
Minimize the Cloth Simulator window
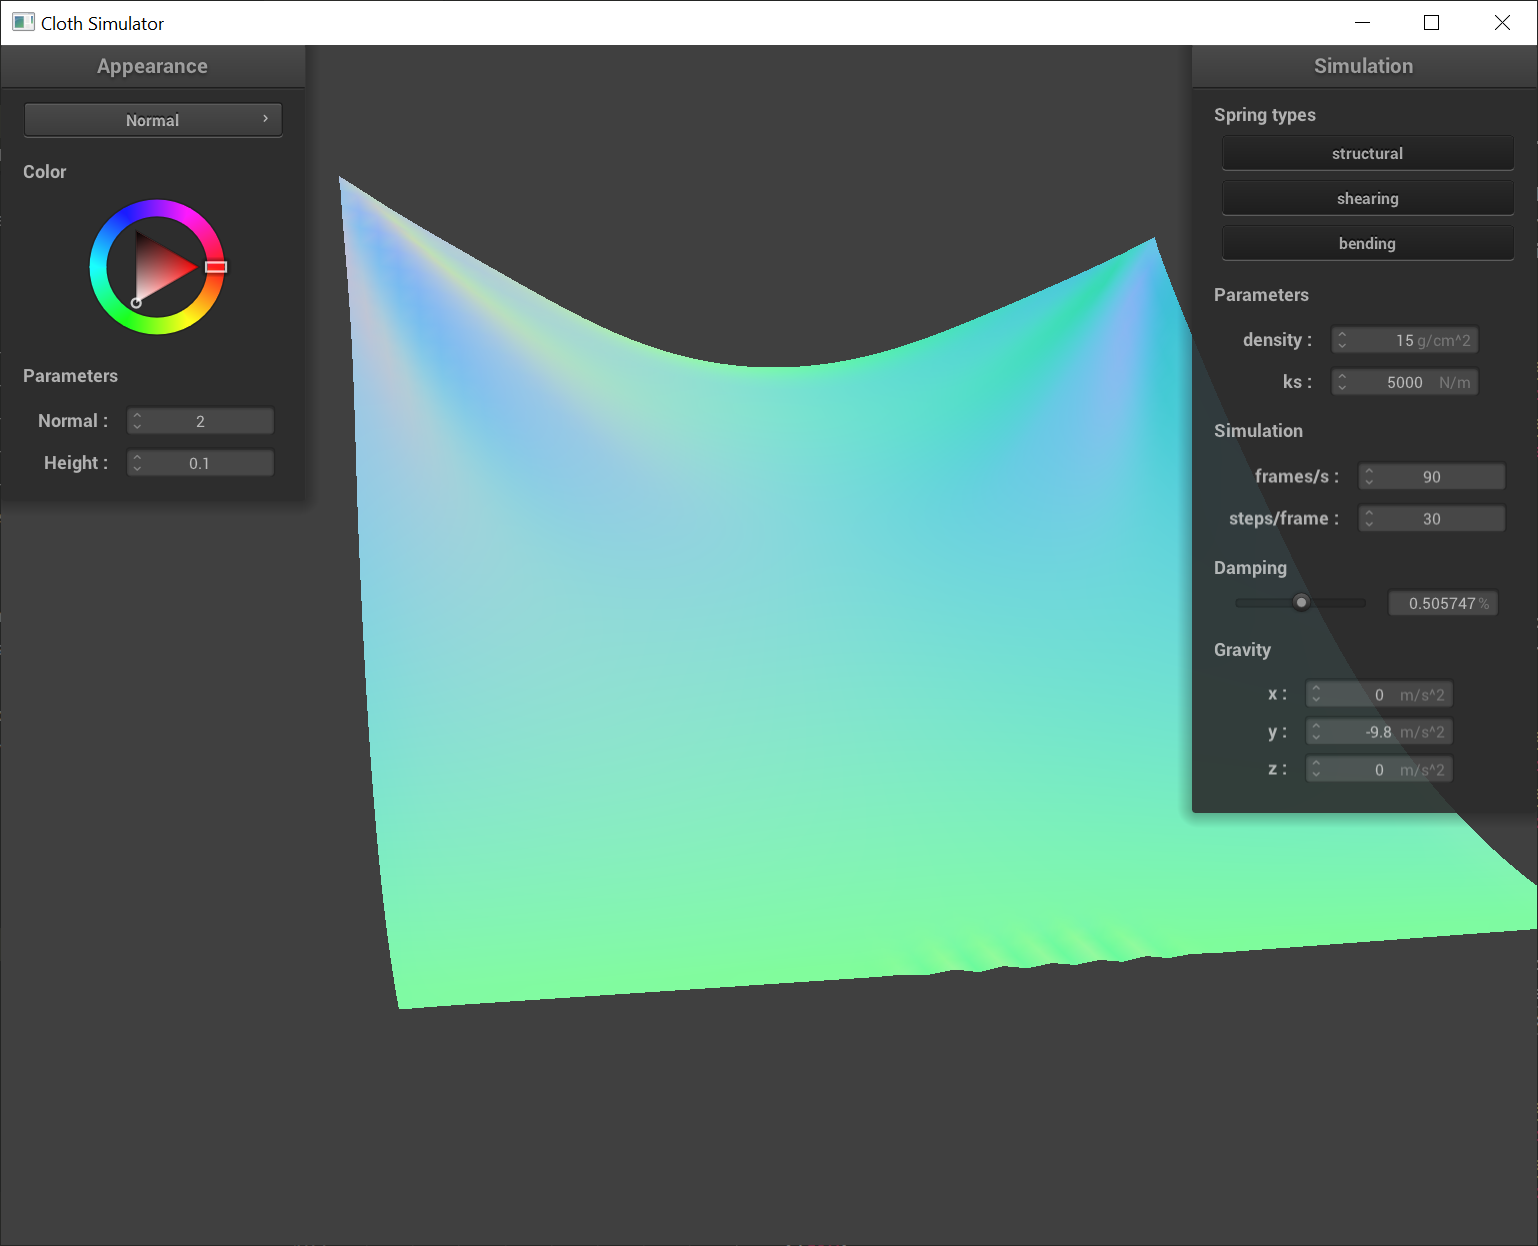[1362, 22]
